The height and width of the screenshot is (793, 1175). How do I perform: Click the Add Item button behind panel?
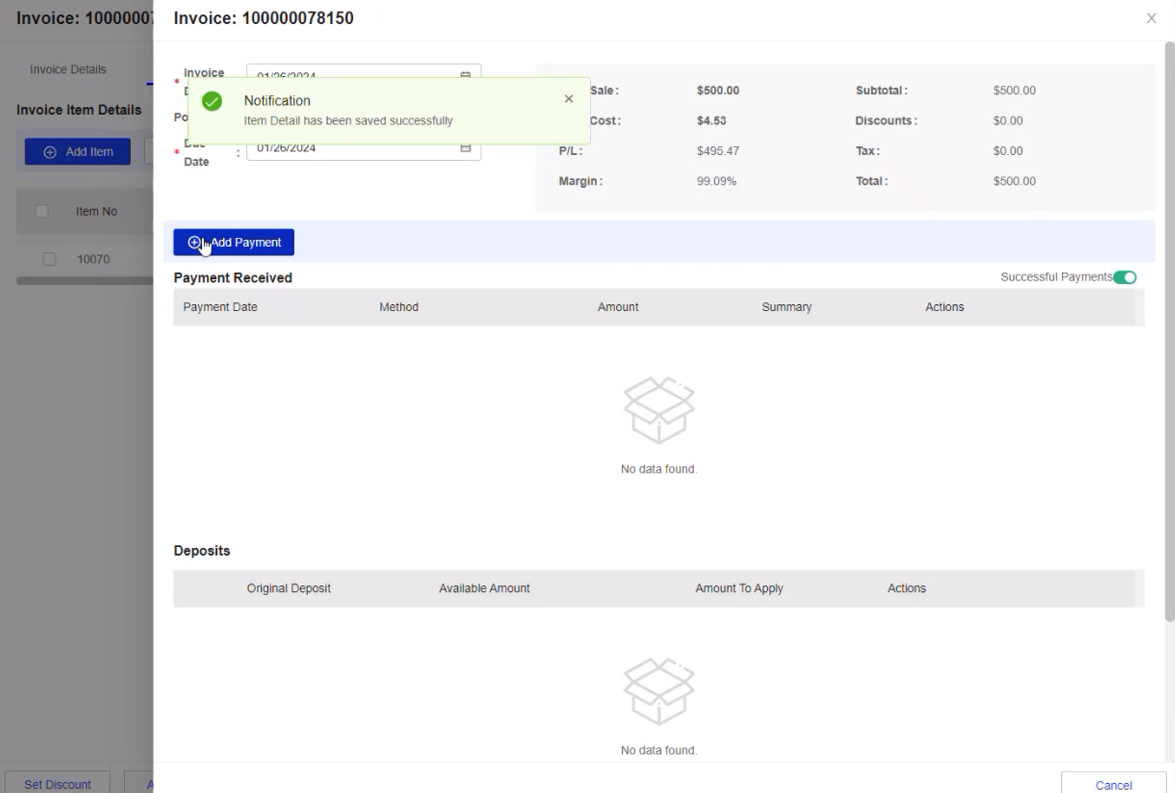tap(77, 151)
